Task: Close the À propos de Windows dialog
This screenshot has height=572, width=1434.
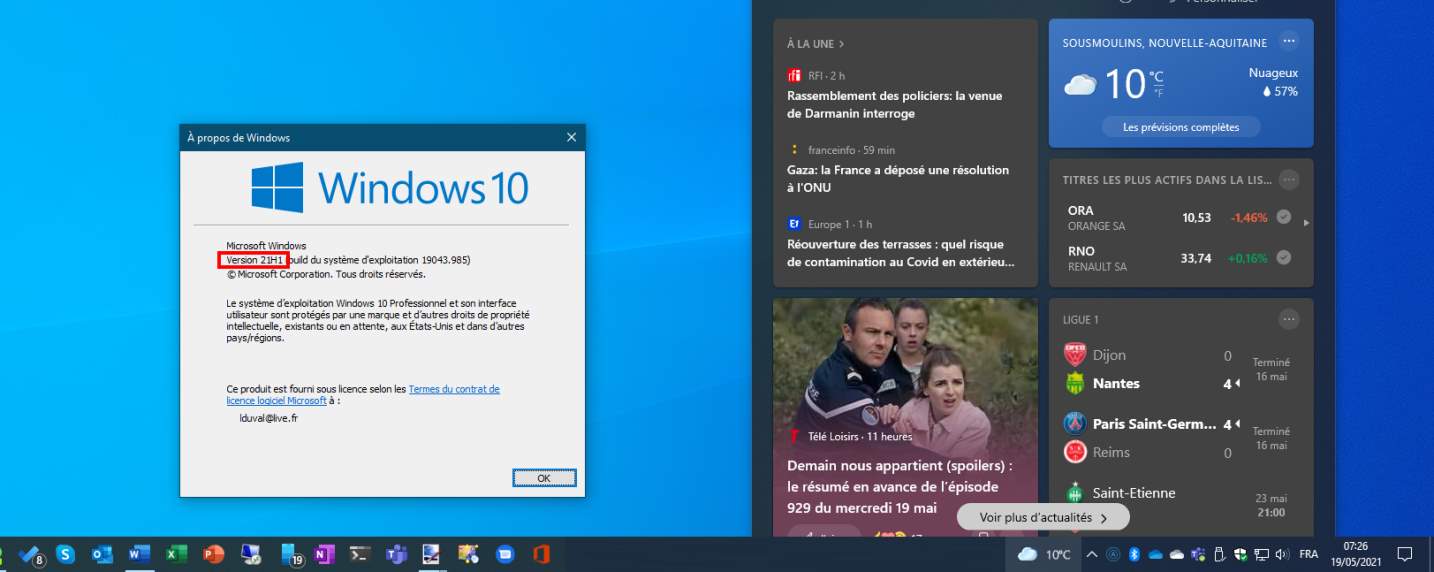Action: [571, 137]
